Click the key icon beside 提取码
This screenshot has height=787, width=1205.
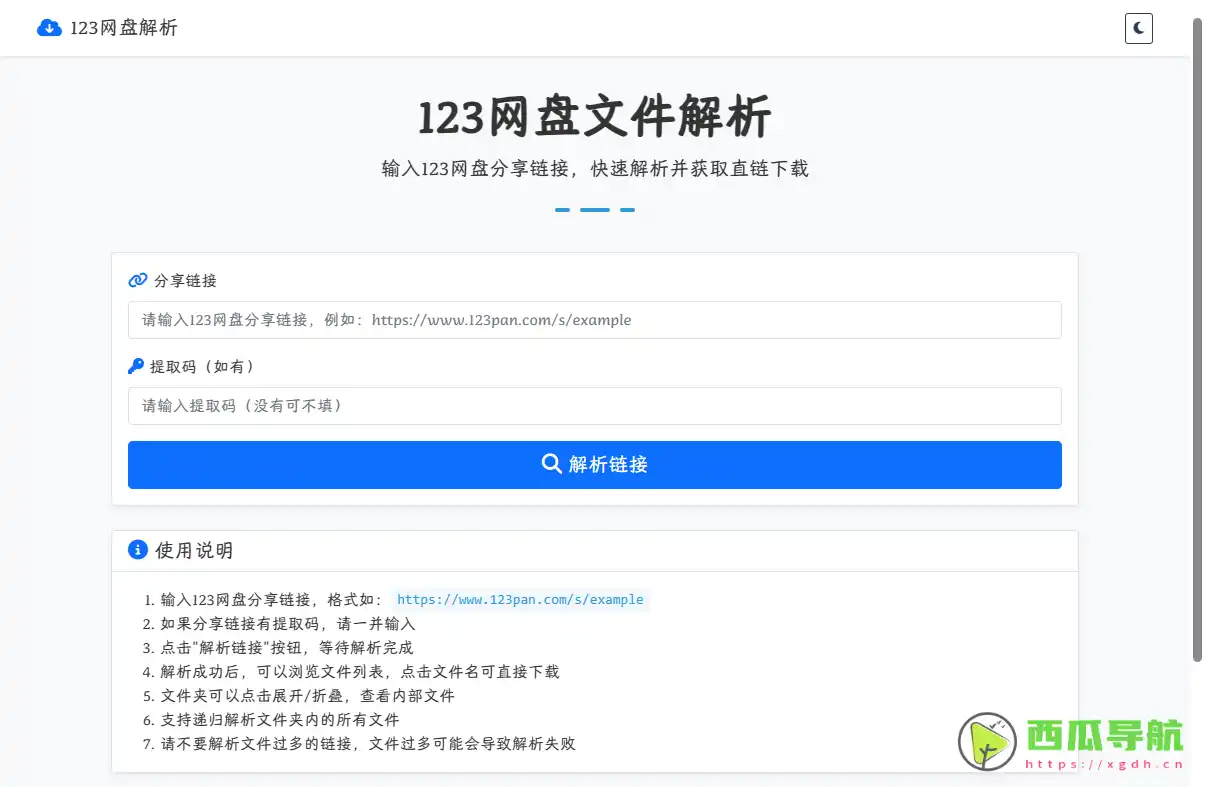135,365
